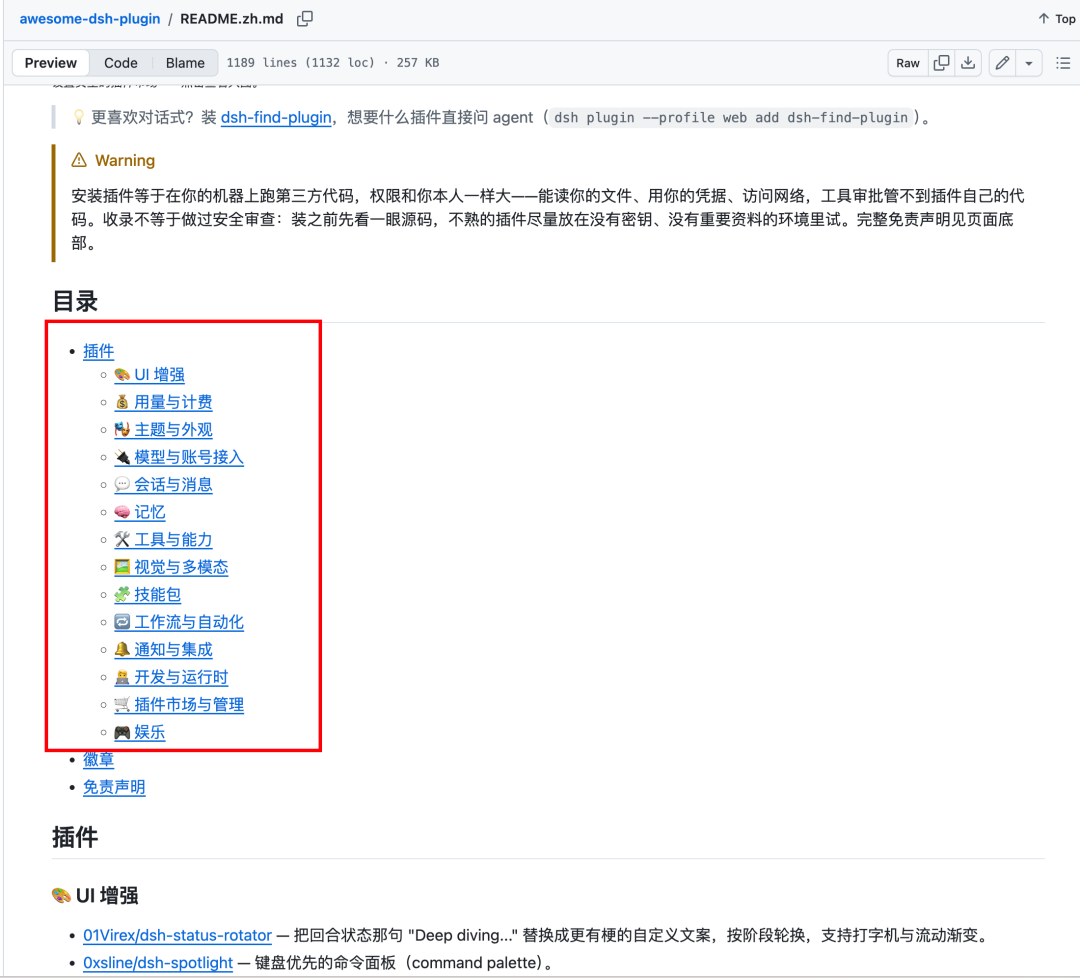This screenshot has height=978, width=1080.
Task: Jump to Top arrow link
Action: click(1057, 19)
